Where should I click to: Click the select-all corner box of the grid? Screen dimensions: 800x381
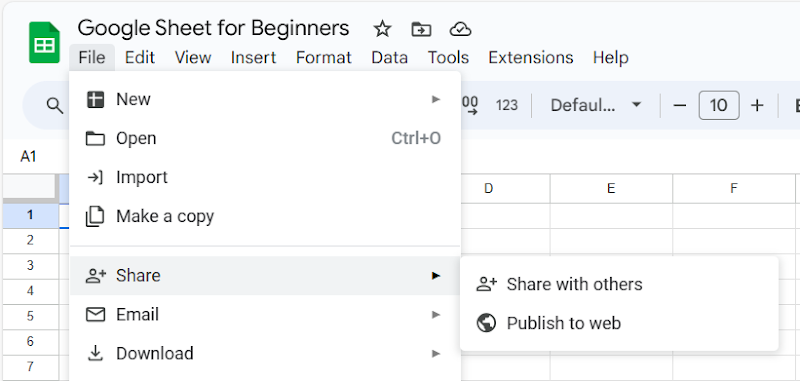tap(31, 188)
